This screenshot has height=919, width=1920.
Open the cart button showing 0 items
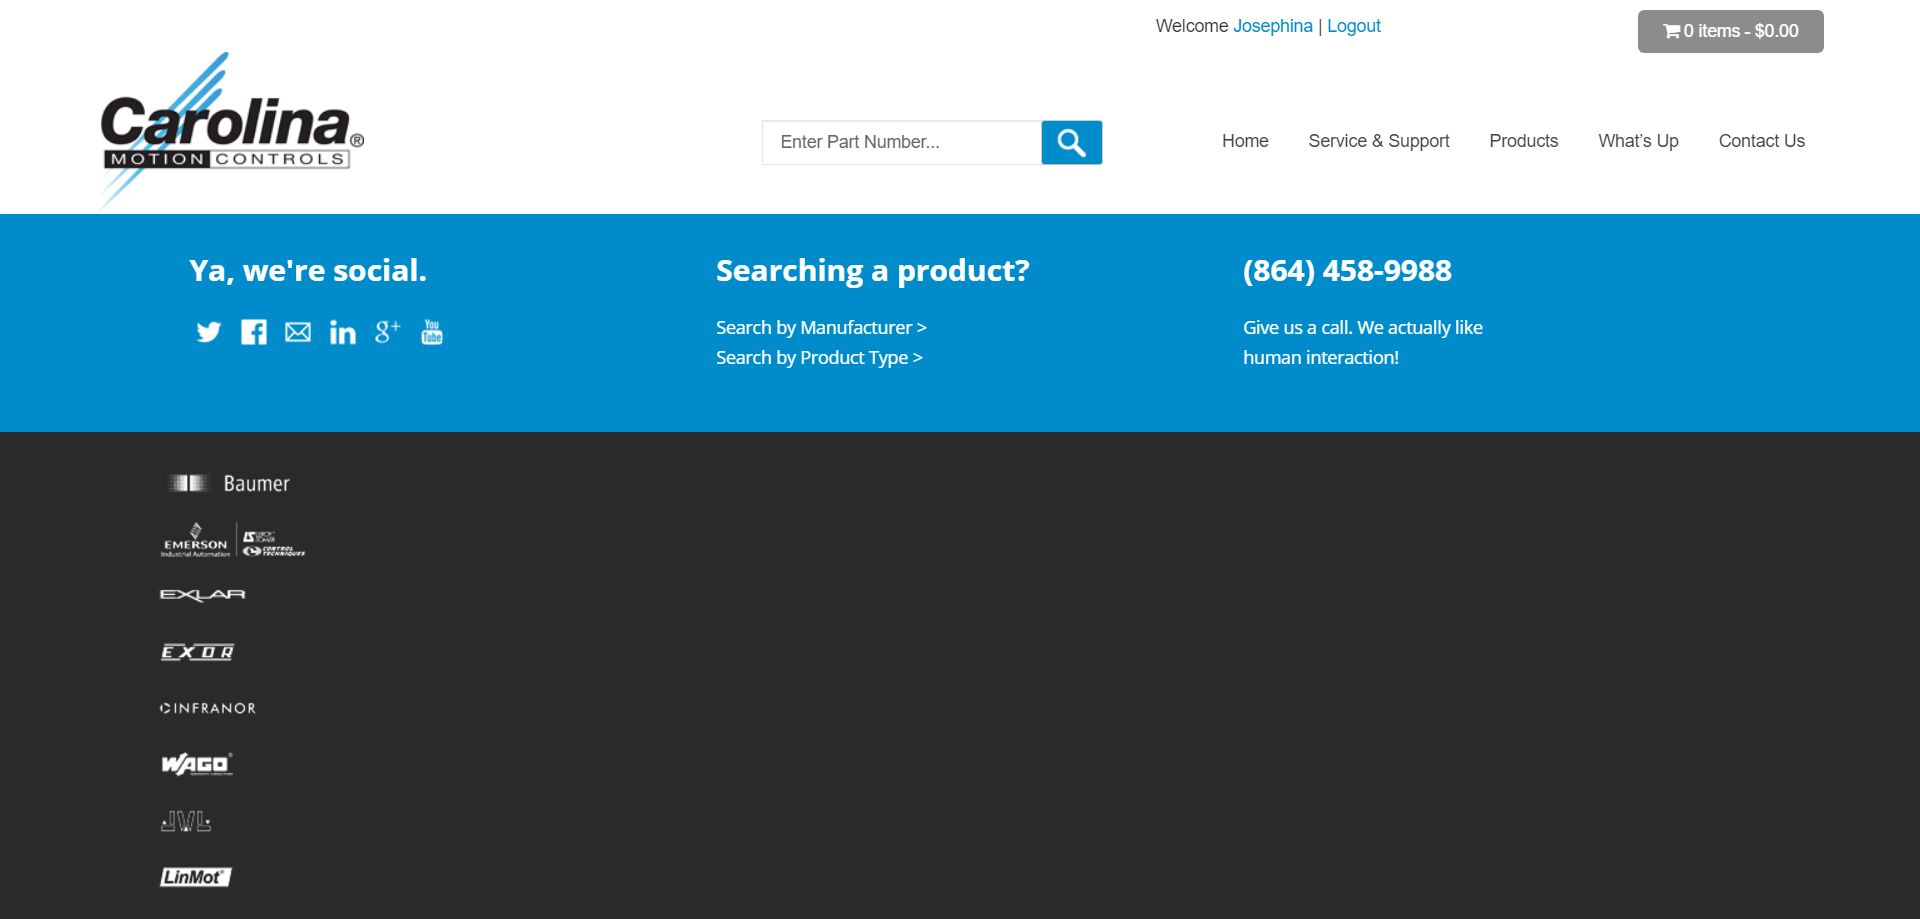coord(1731,31)
